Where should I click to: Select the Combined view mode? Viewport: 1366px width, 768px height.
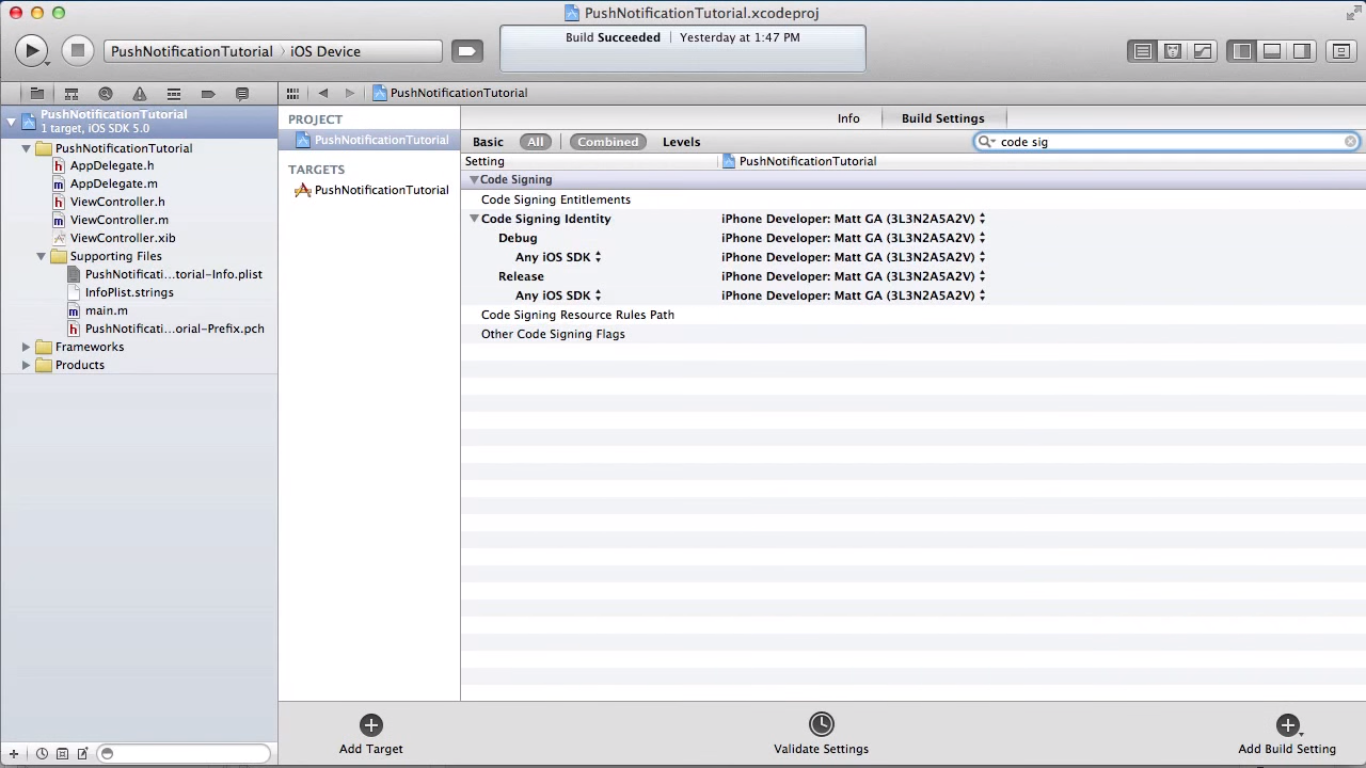pos(608,142)
